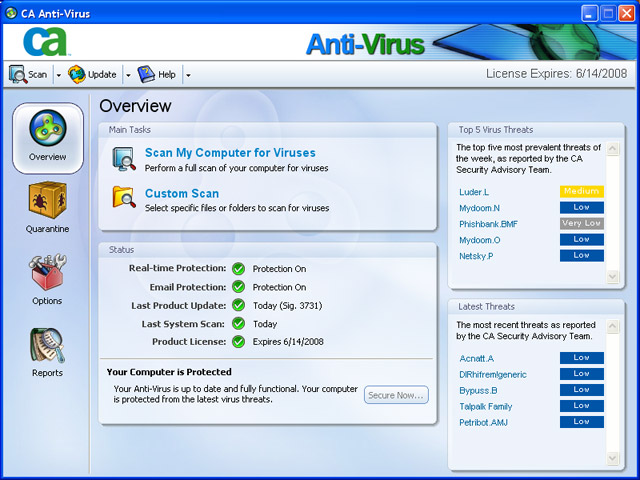Click the Update globe toolbar icon
640x480 pixels.
coord(77,75)
